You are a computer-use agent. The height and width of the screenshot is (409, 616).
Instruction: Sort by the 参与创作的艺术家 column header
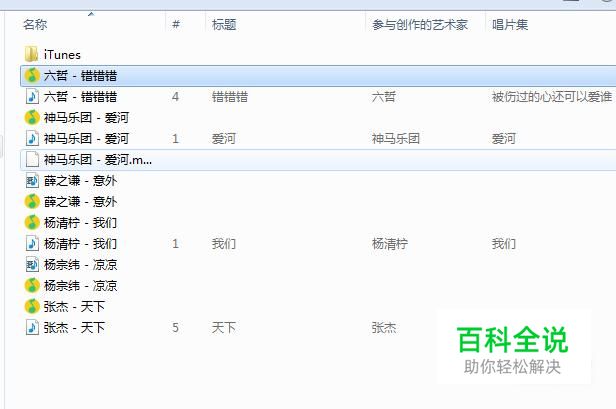click(420, 25)
